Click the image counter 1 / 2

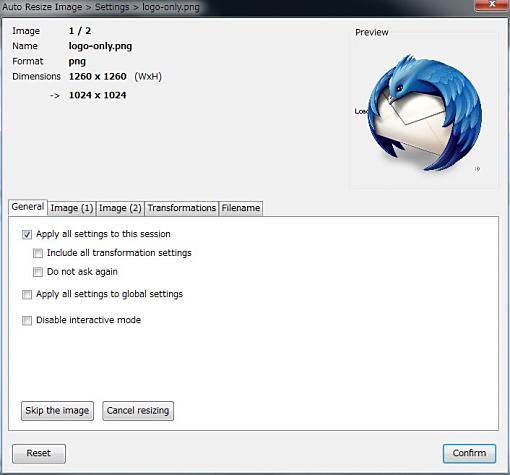click(x=80, y=31)
